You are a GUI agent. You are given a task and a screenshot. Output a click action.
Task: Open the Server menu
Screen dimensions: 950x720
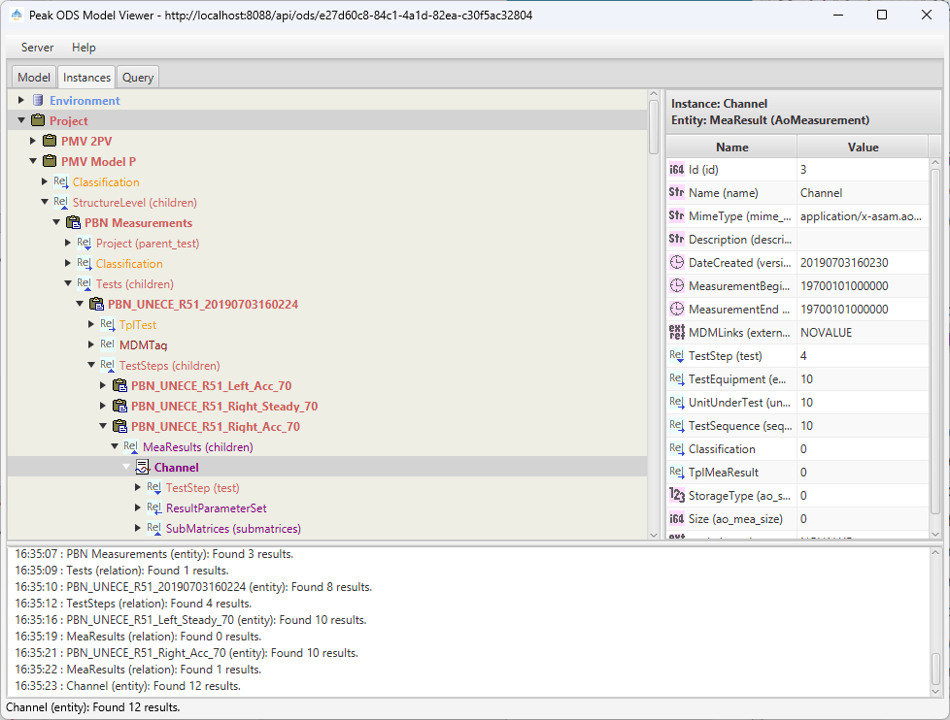pyautogui.click(x=38, y=47)
